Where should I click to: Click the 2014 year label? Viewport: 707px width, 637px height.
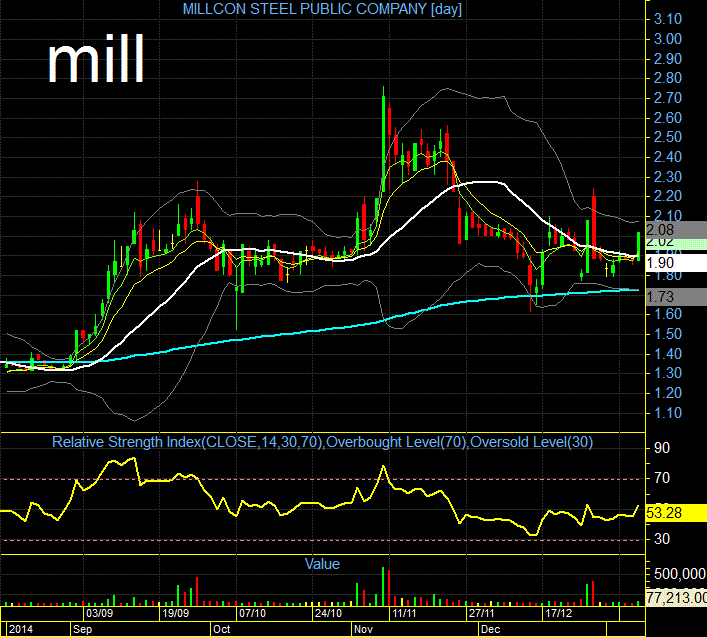point(21,629)
